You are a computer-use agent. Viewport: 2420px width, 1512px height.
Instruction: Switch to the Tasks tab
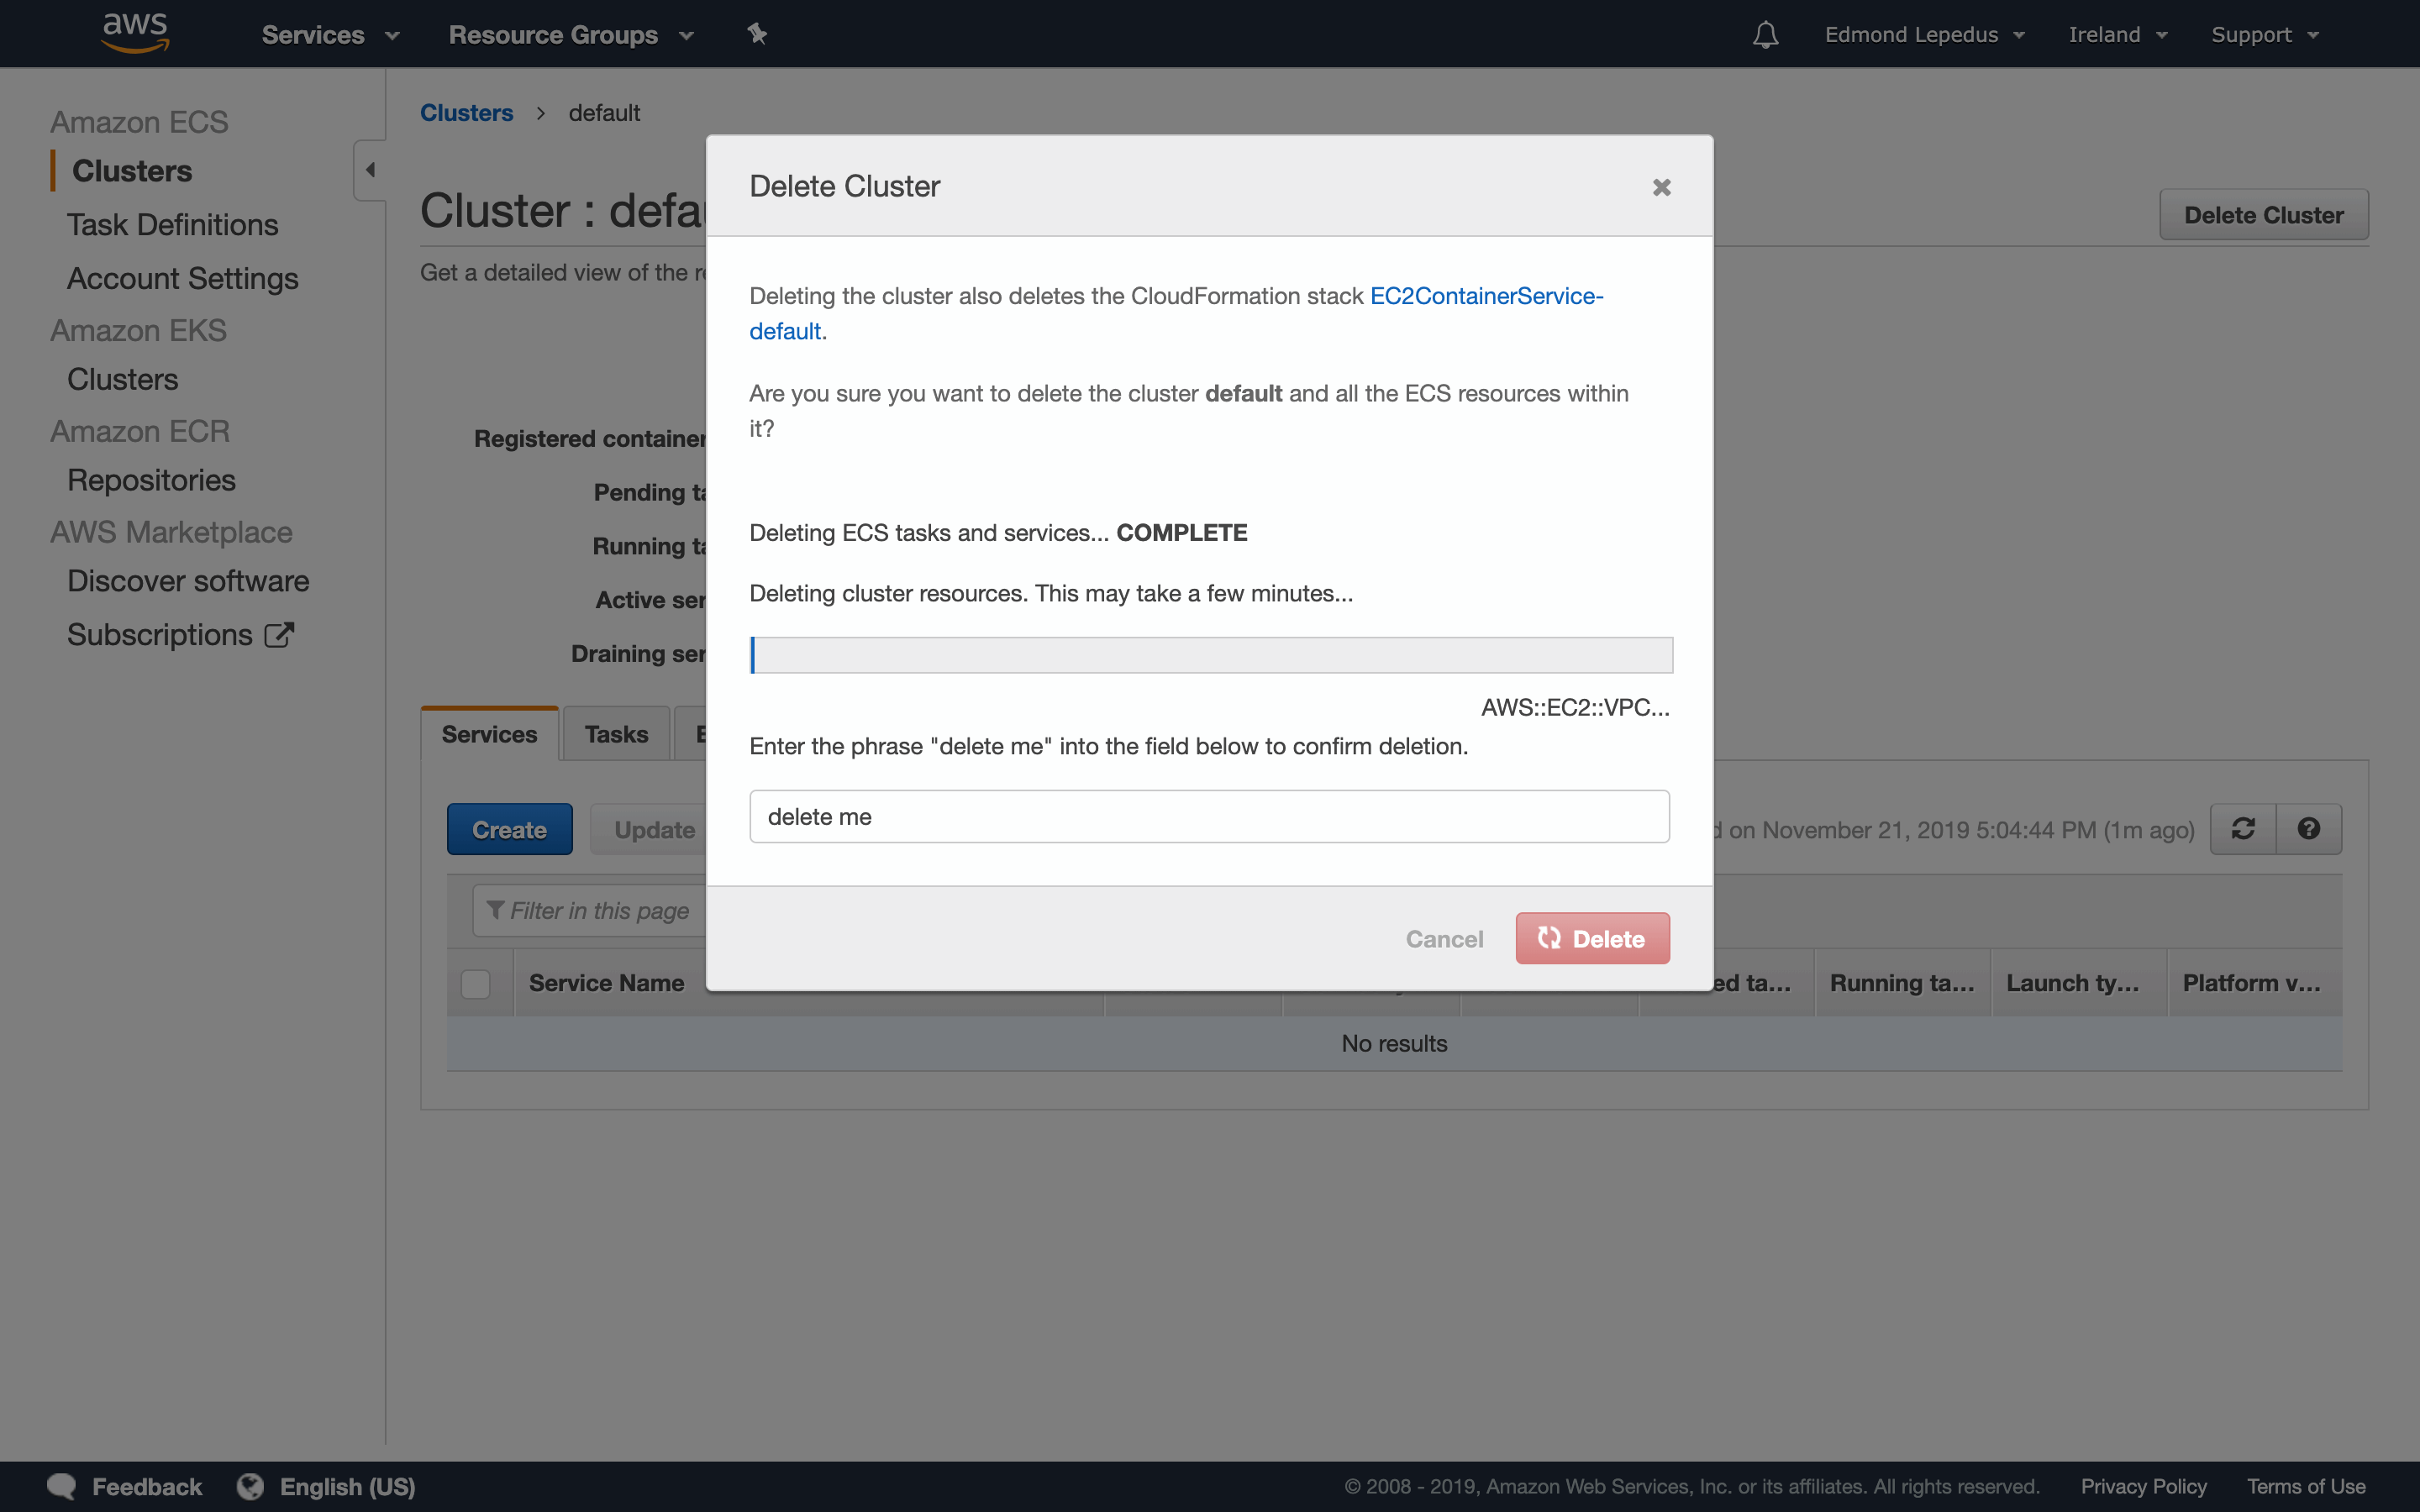(614, 733)
